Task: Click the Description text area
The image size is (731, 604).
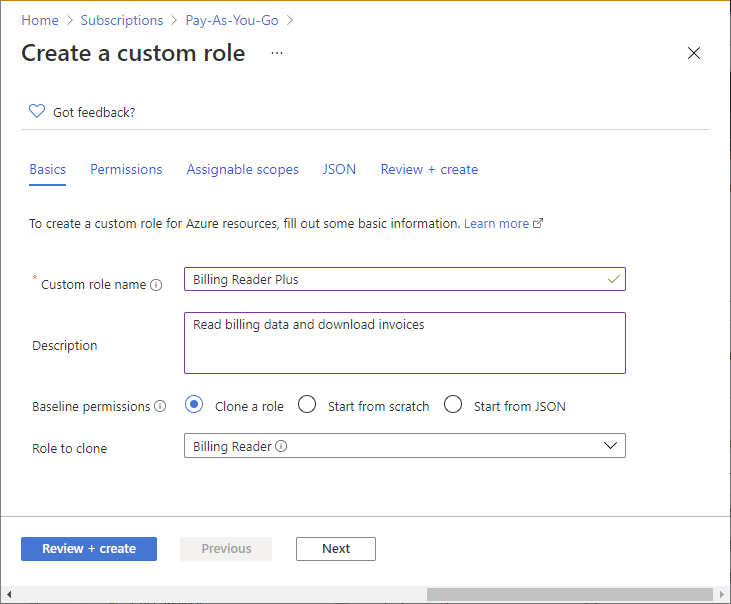Action: pyautogui.click(x=405, y=343)
